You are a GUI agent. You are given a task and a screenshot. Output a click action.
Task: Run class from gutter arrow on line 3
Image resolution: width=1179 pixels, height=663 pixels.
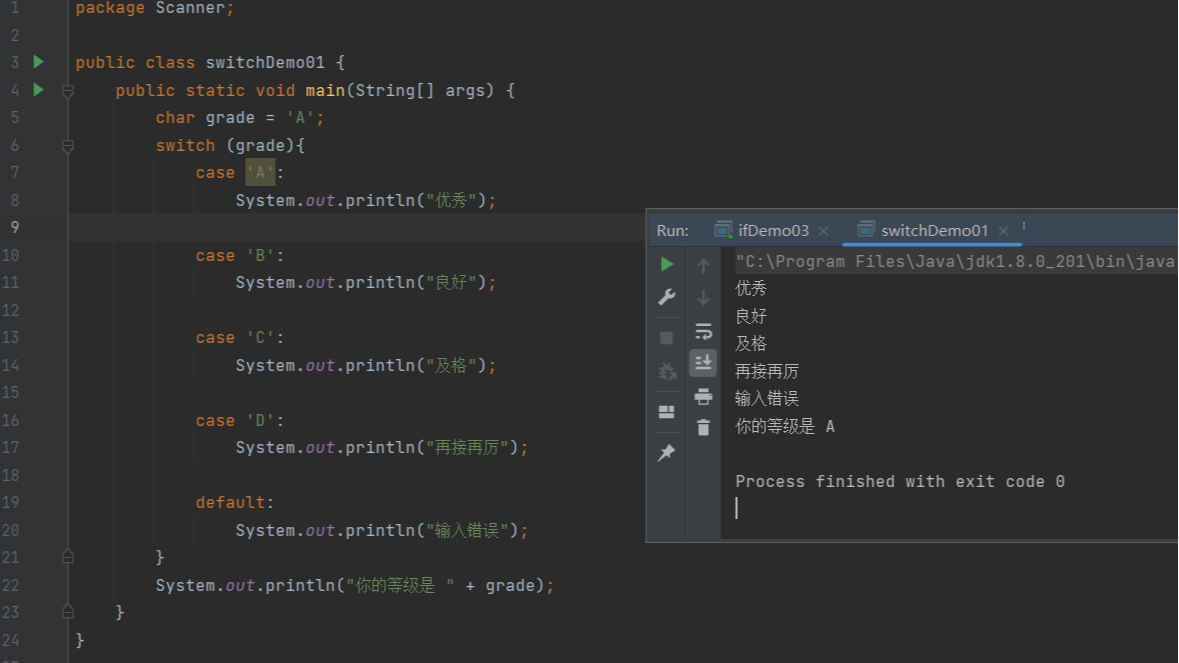(38, 62)
